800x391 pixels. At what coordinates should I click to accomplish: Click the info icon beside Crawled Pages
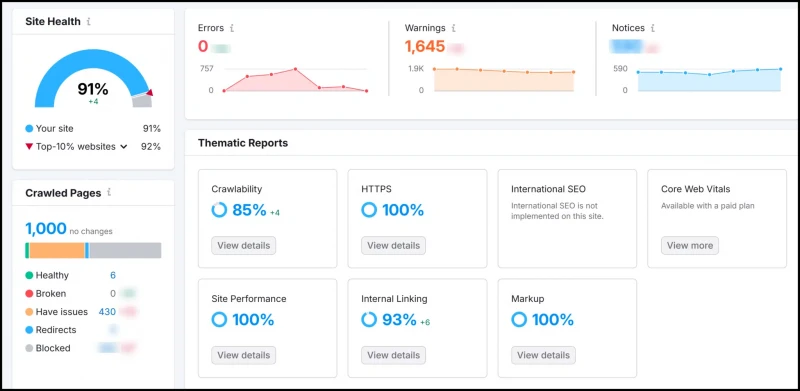pos(109,192)
